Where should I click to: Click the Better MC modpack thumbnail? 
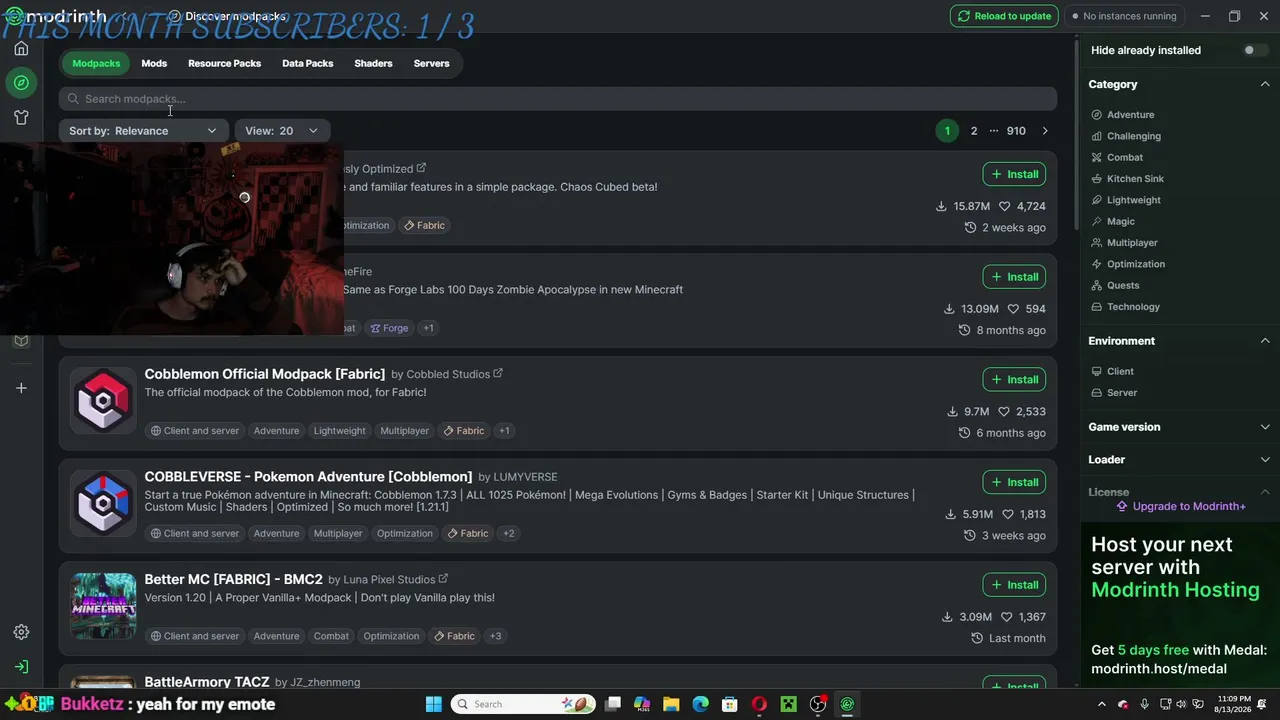pyautogui.click(x=103, y=606)
